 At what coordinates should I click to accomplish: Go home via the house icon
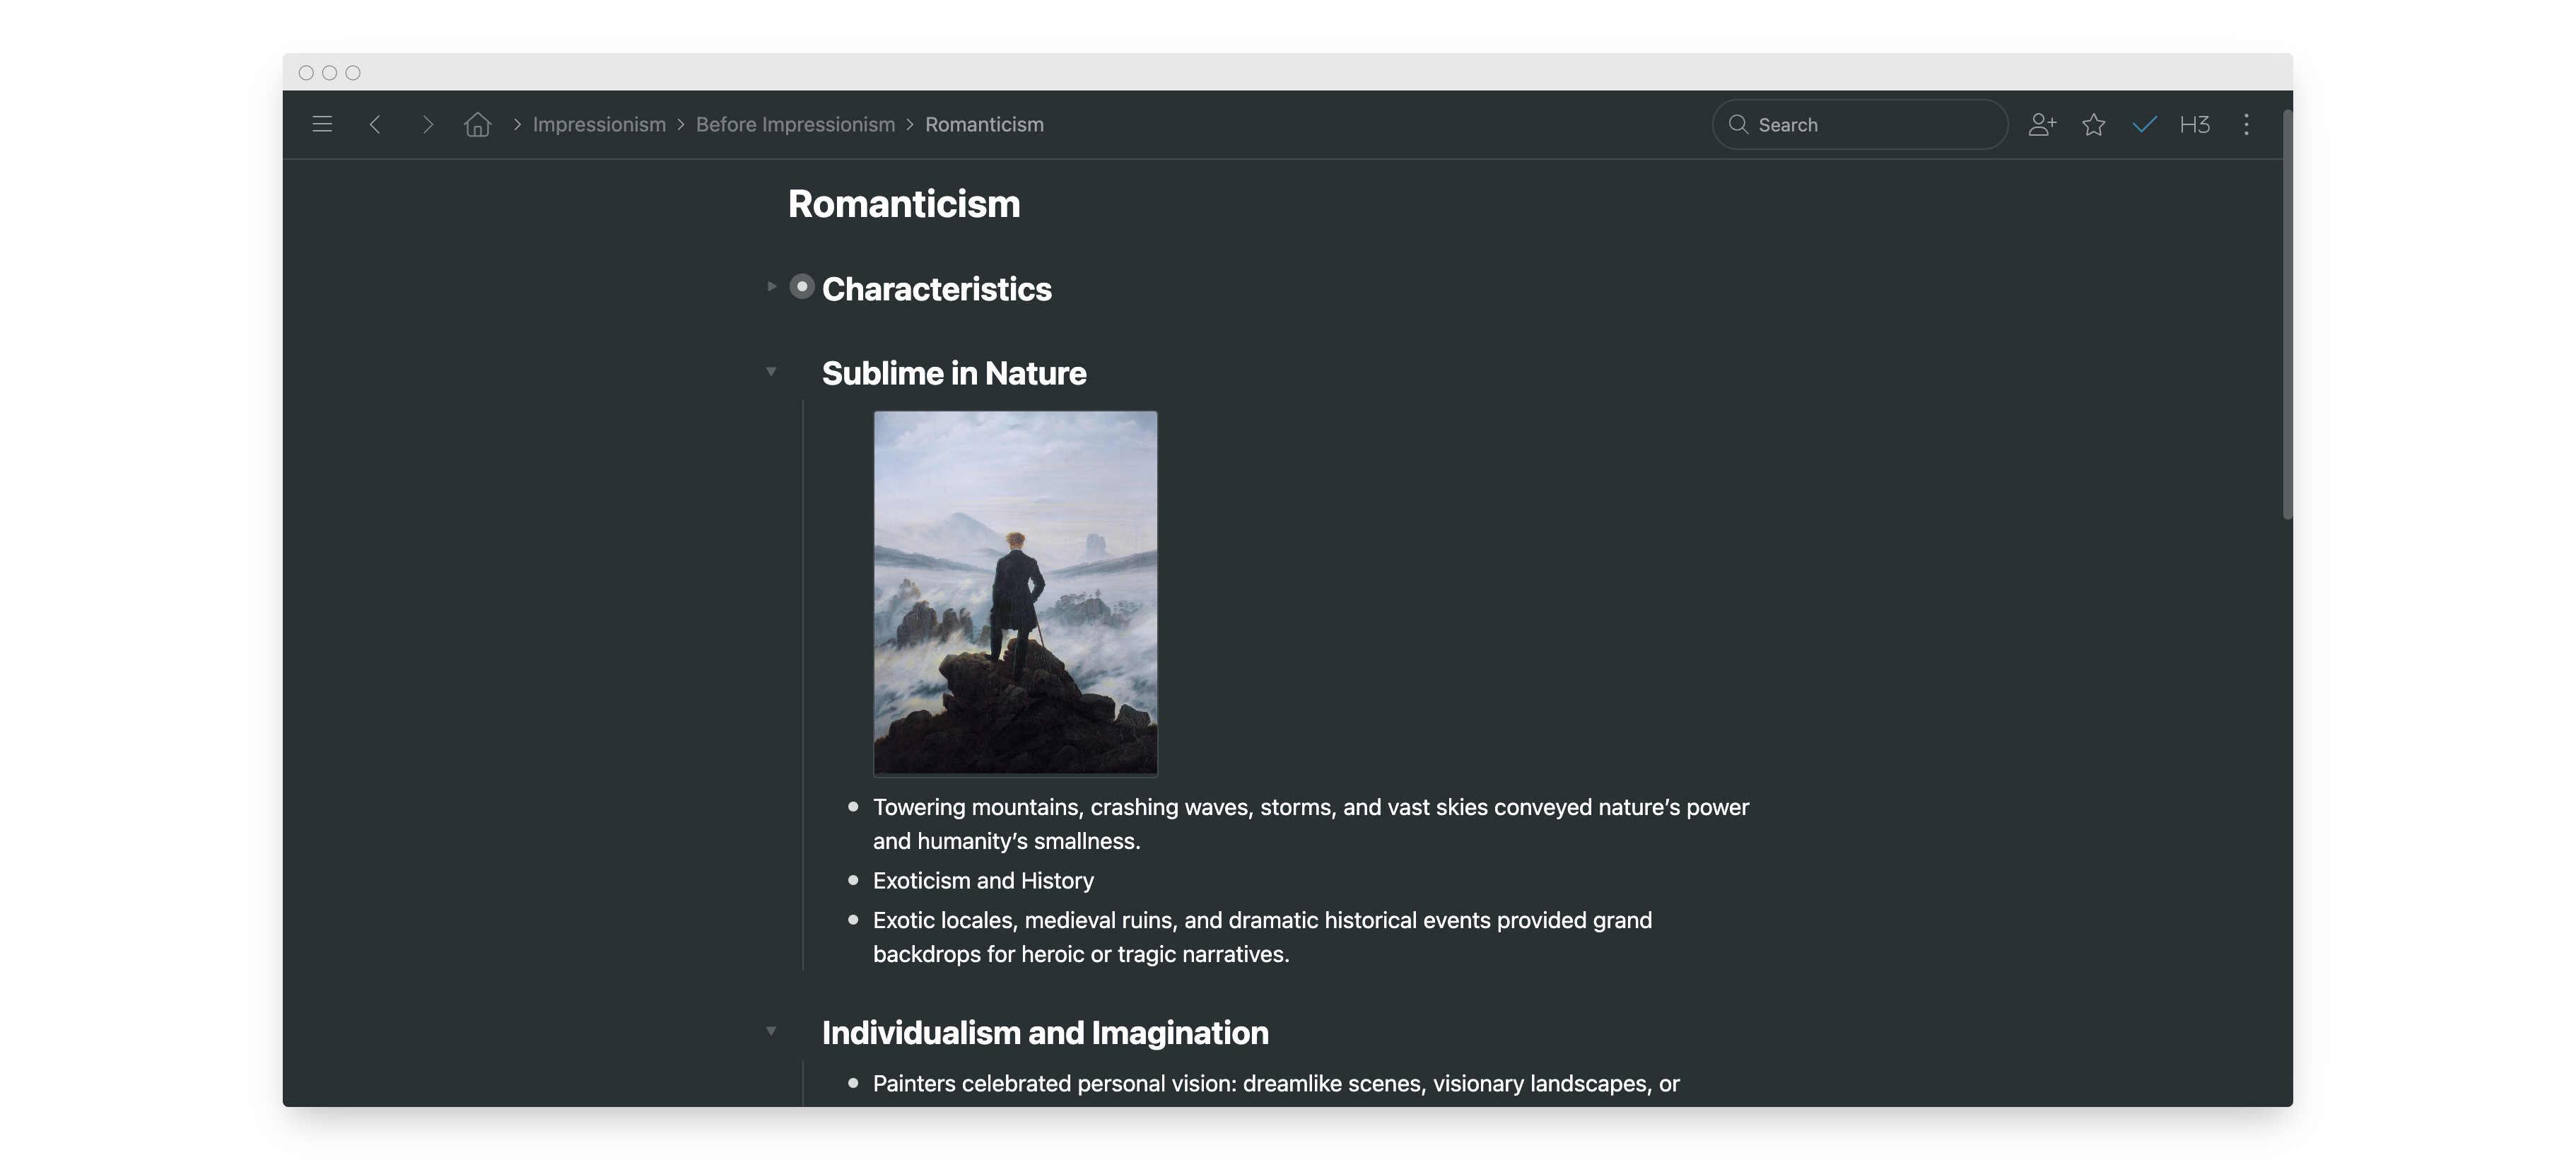pos(477,124)
